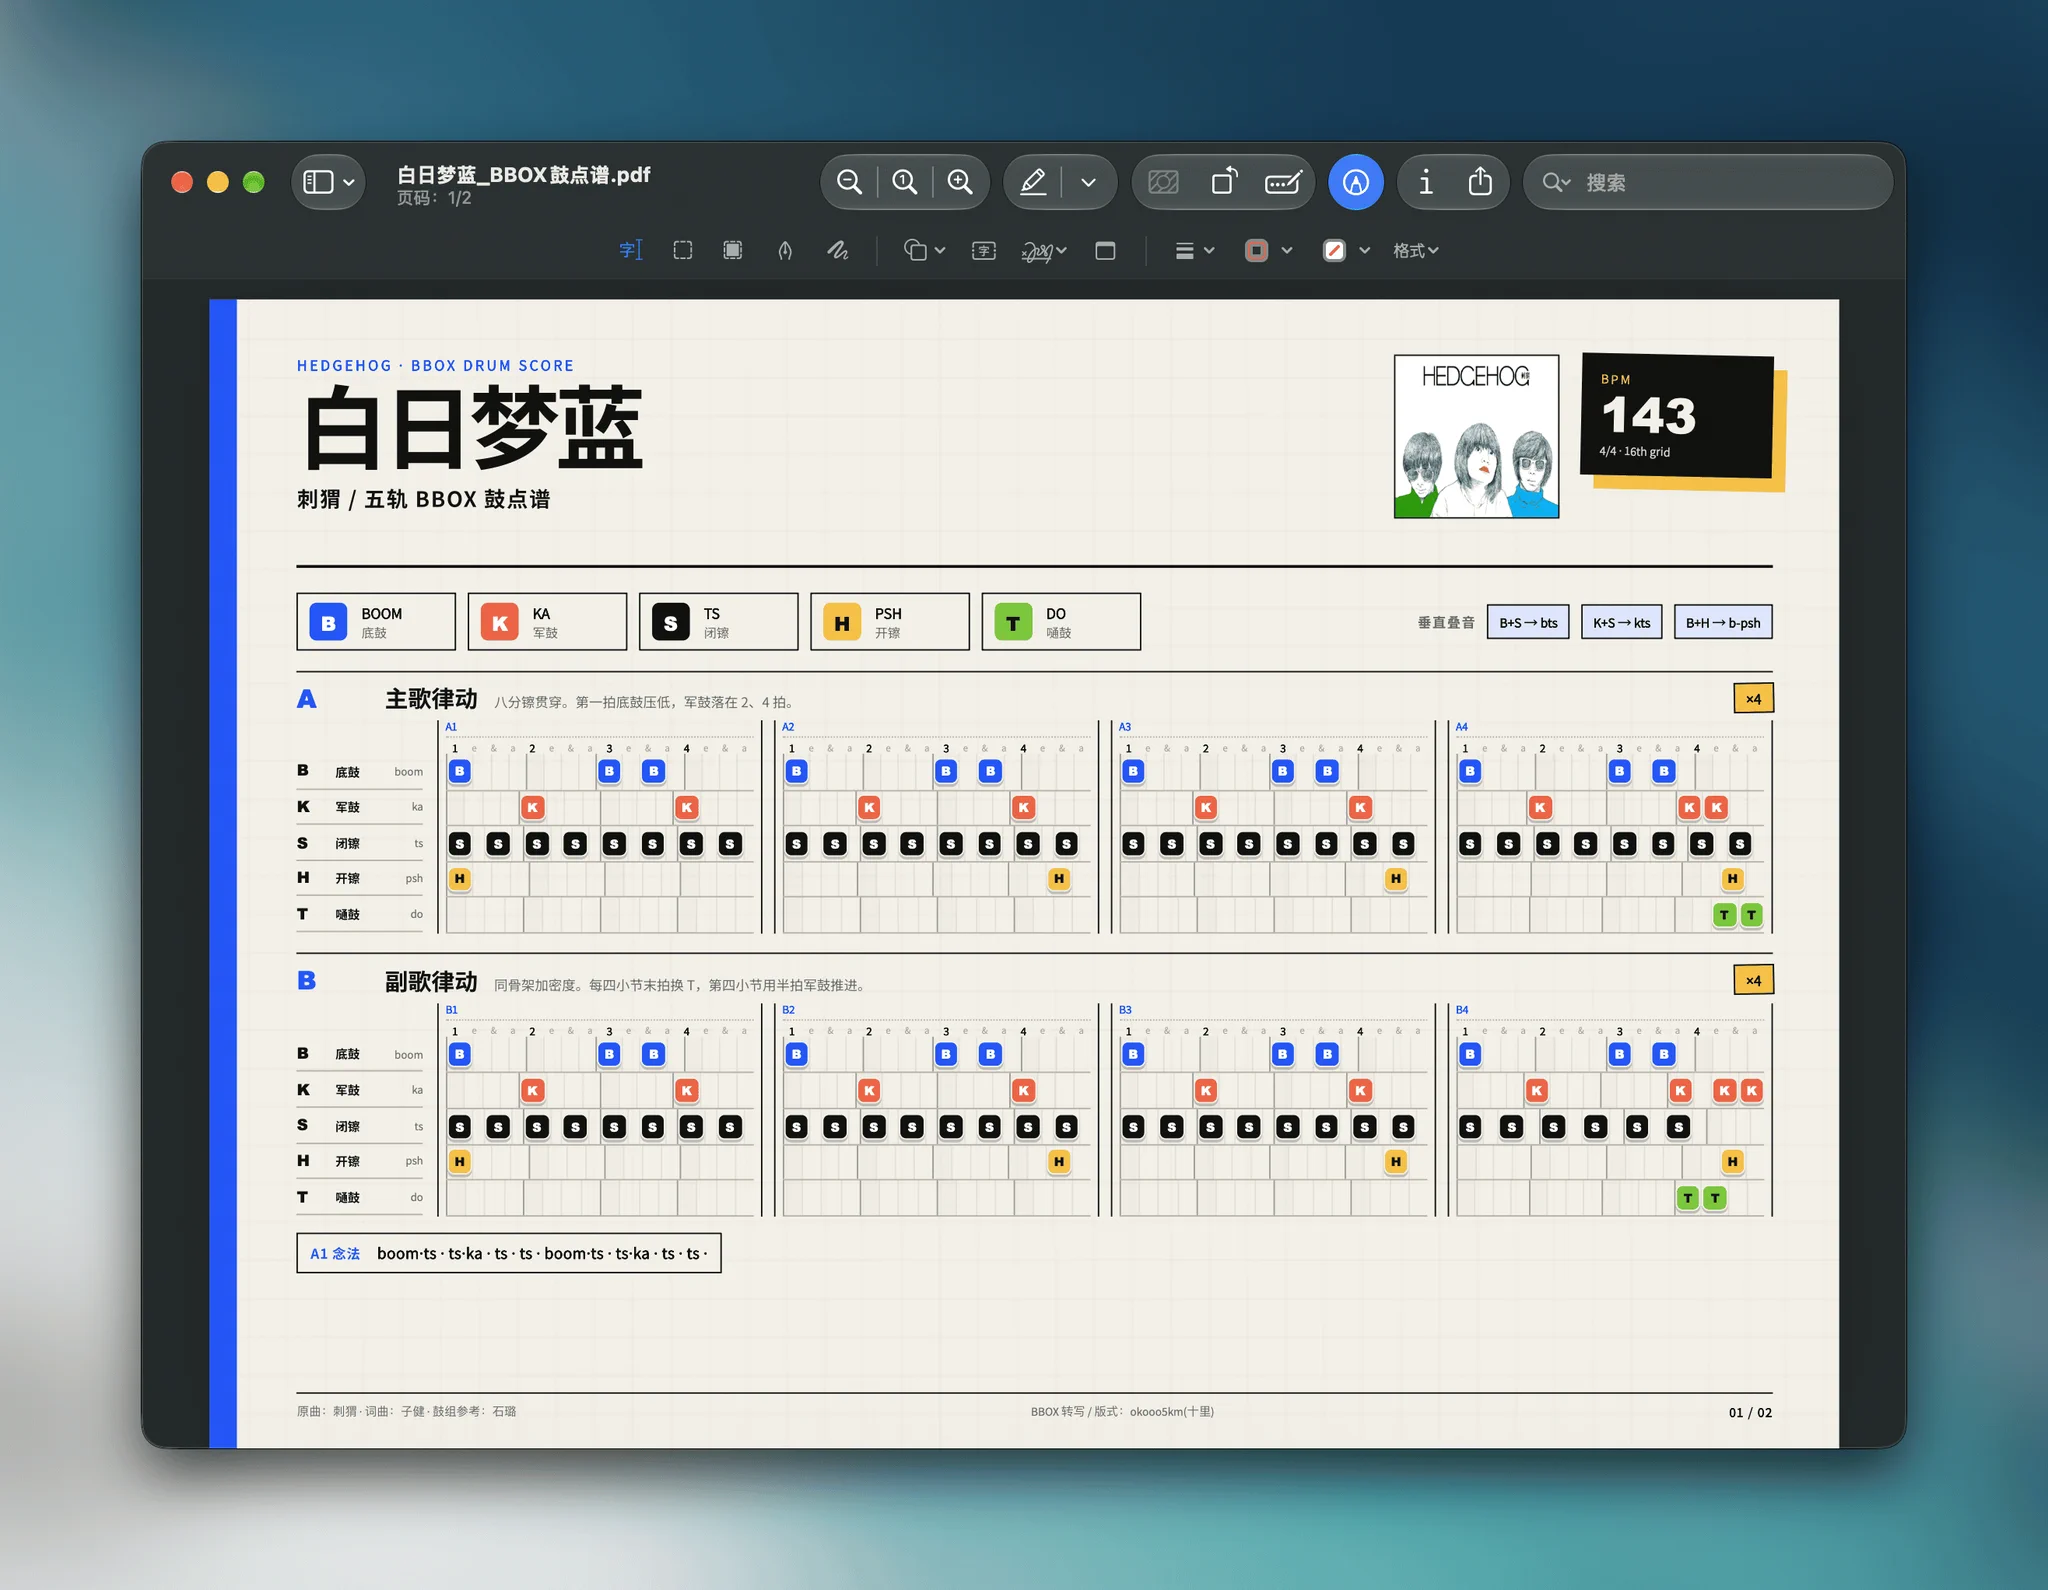Open the form filling tool
Image resolution: width=2048 pixels, height=1590 pixels.
coord(1283,182)
